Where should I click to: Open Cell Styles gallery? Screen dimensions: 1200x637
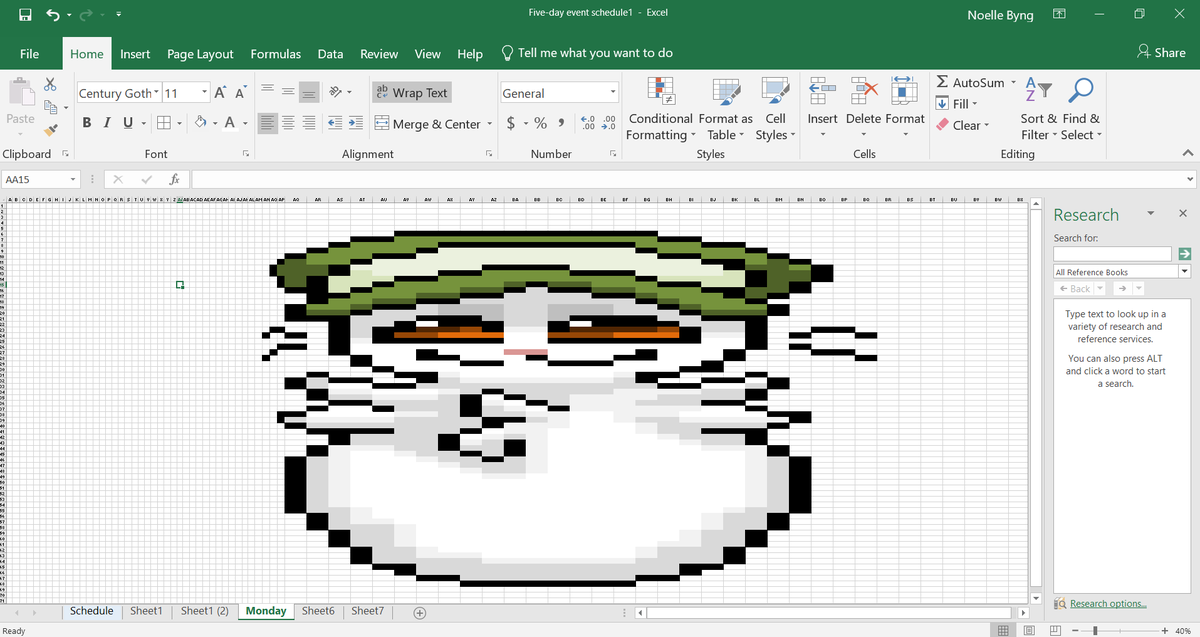[775, 110]
